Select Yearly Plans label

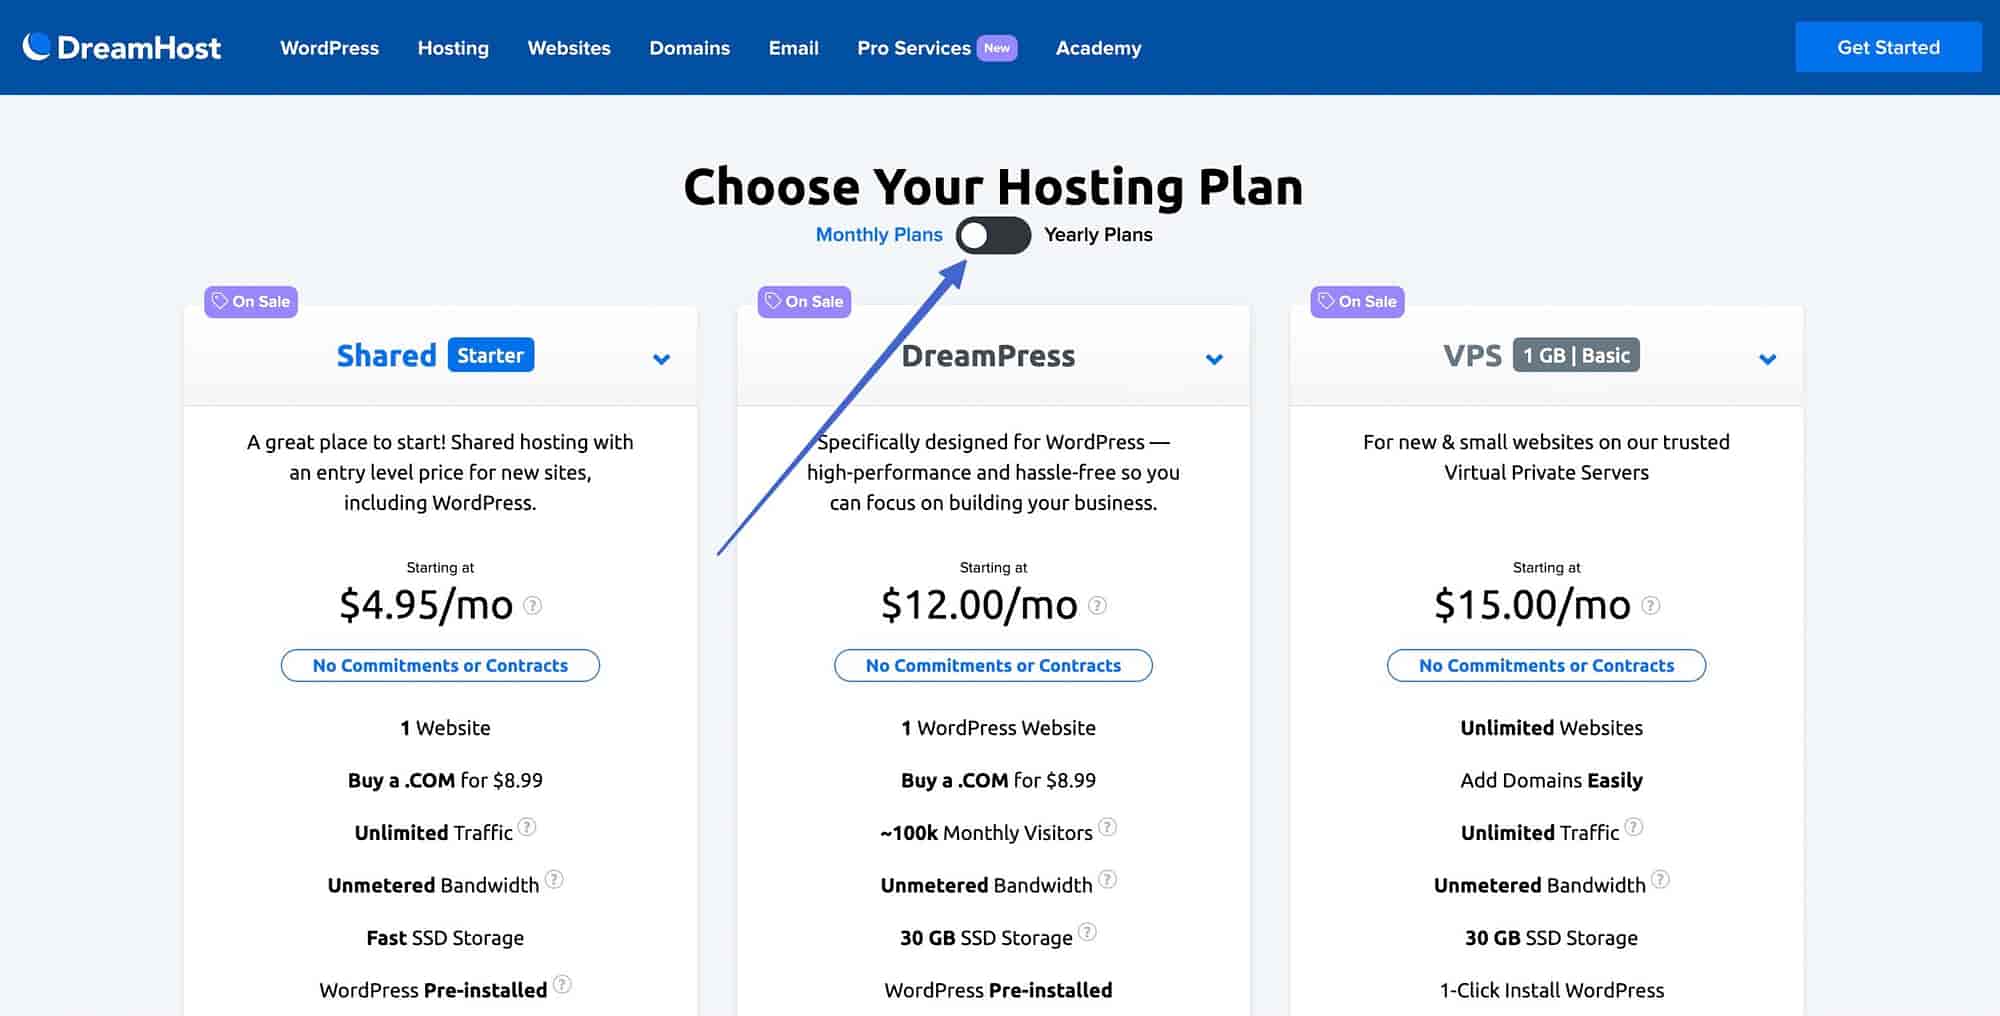(x=1098, y=234)
